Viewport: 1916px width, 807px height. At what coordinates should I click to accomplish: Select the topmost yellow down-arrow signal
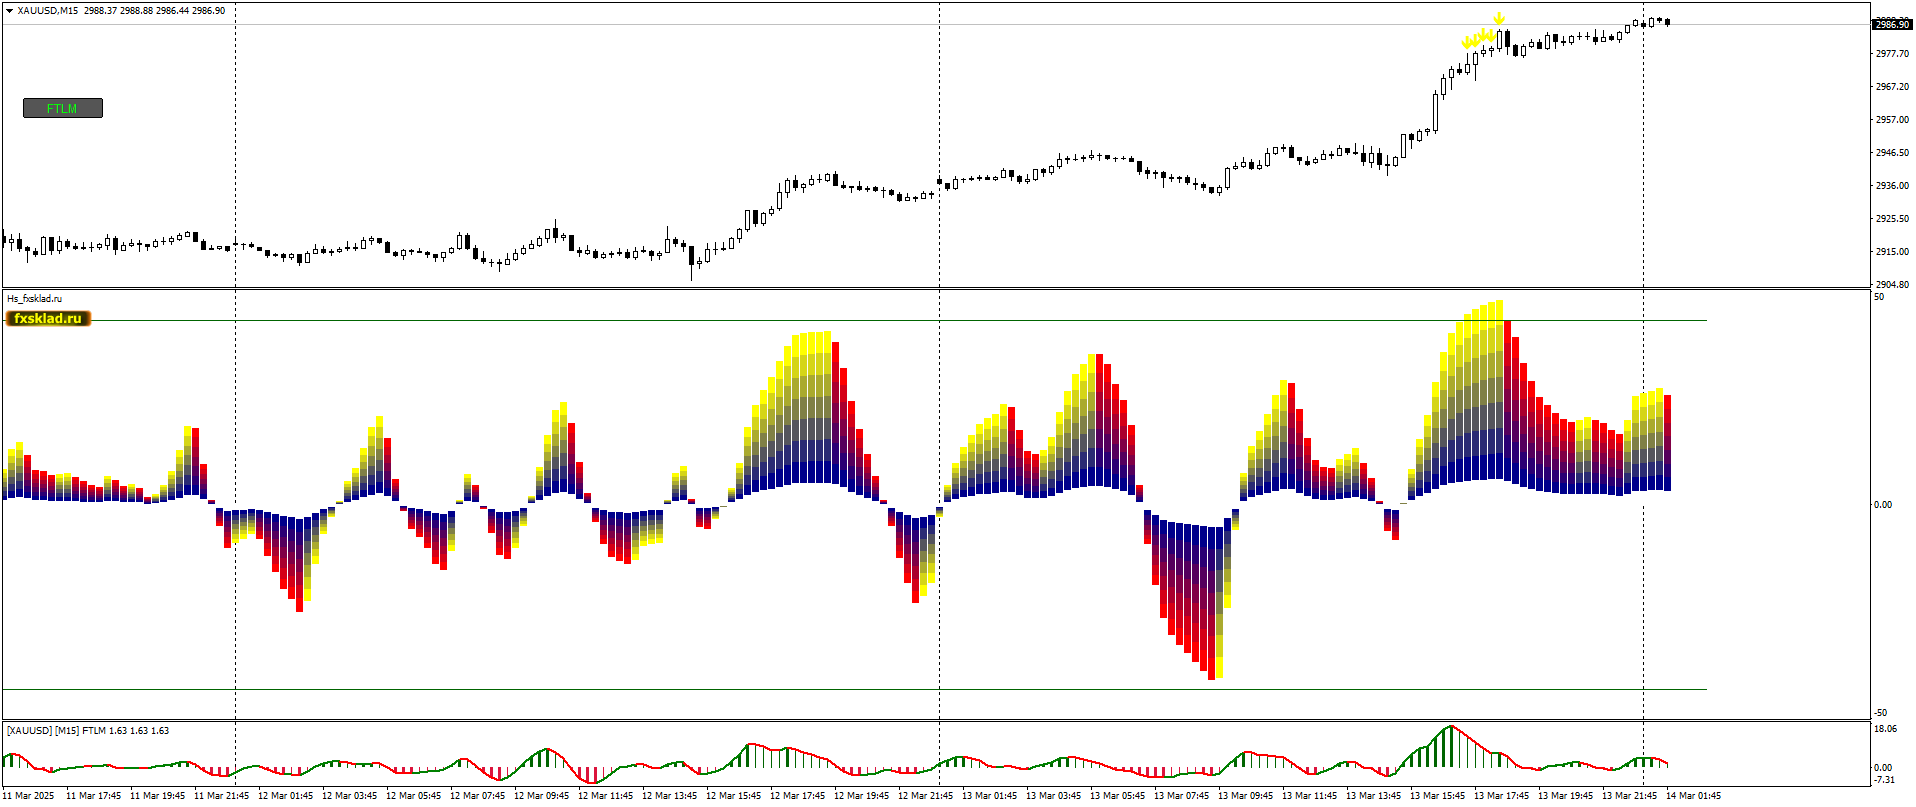(x=1499, y=18)
